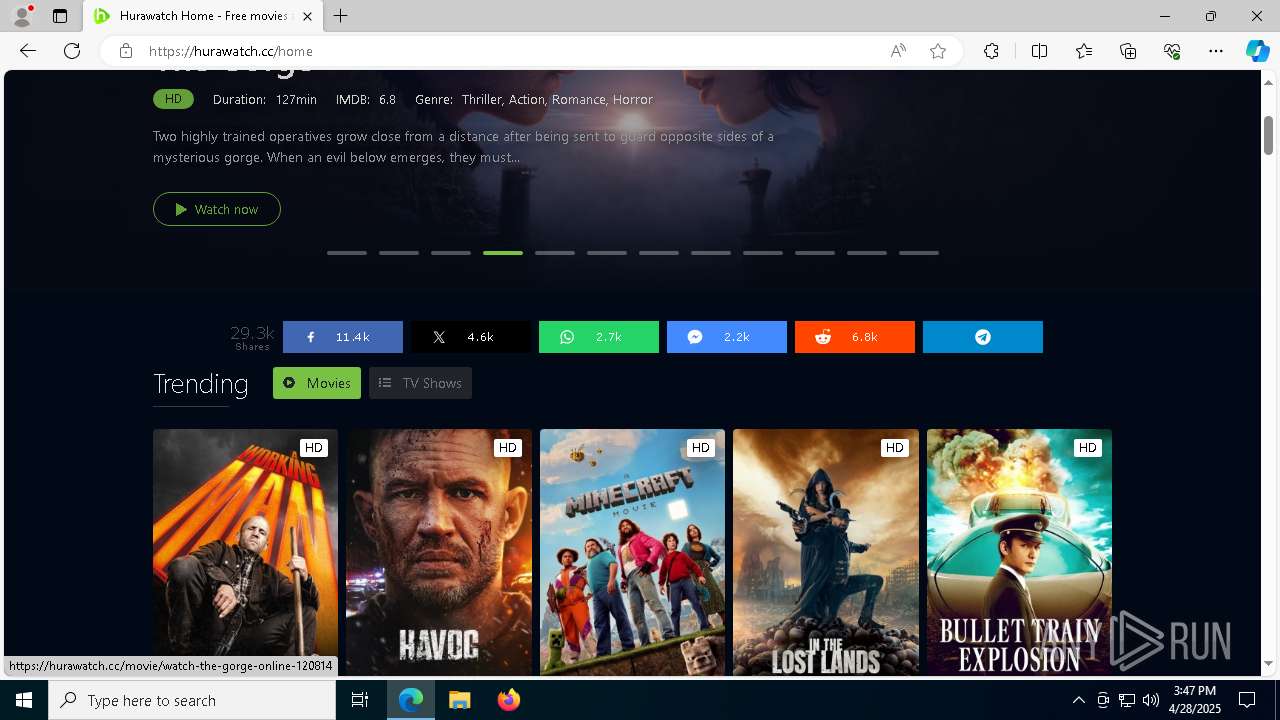This screenshot has width=1280, height=720.
Task: Go to first carousel slide indicator
Action: click(x=347, y=253)
